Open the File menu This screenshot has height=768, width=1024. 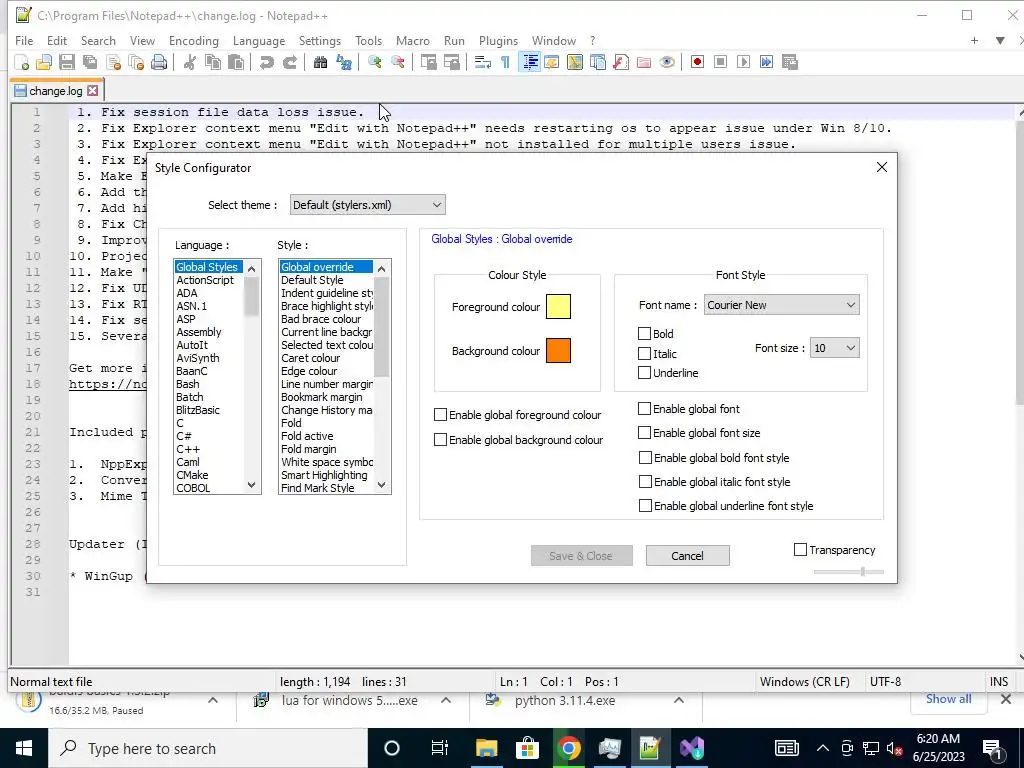coord(24,40)
